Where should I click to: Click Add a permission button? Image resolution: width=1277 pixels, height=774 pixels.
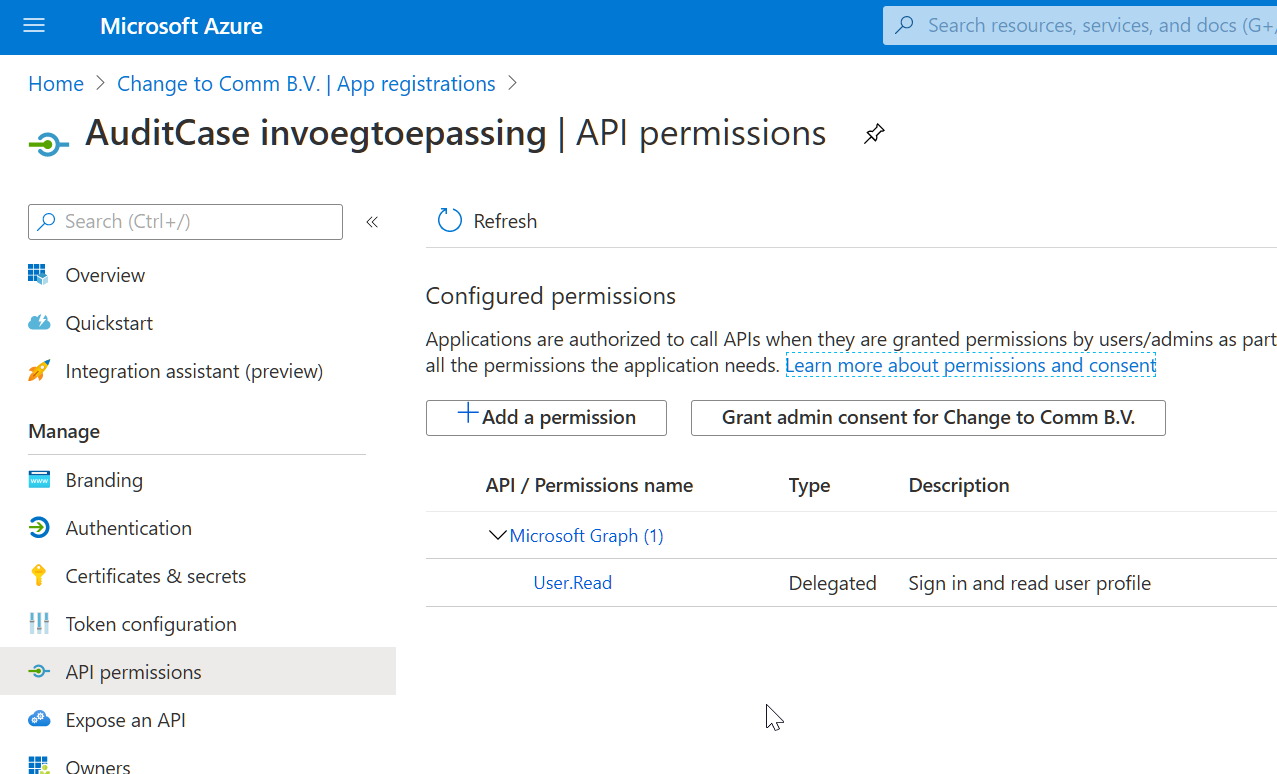pos(546,417)
